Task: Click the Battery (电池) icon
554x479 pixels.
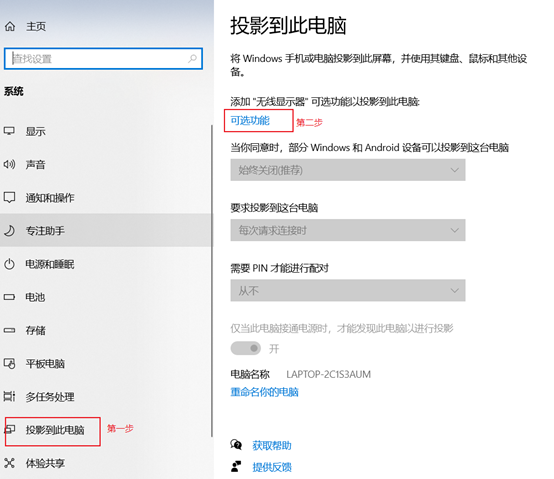Action: (x=9, y=297)
